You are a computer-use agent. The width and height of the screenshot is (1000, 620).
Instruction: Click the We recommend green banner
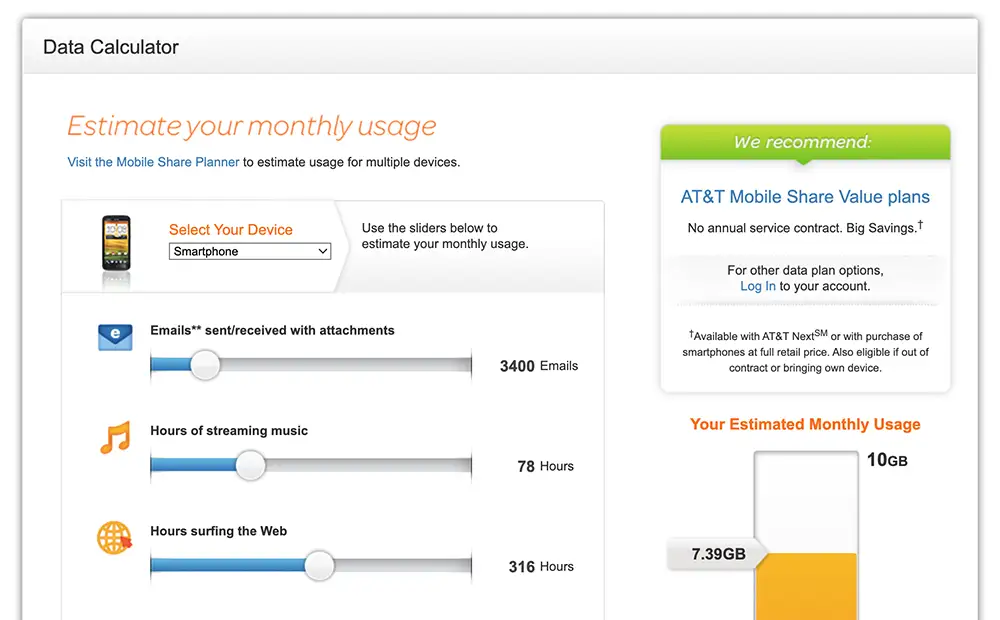click(805, 142)
